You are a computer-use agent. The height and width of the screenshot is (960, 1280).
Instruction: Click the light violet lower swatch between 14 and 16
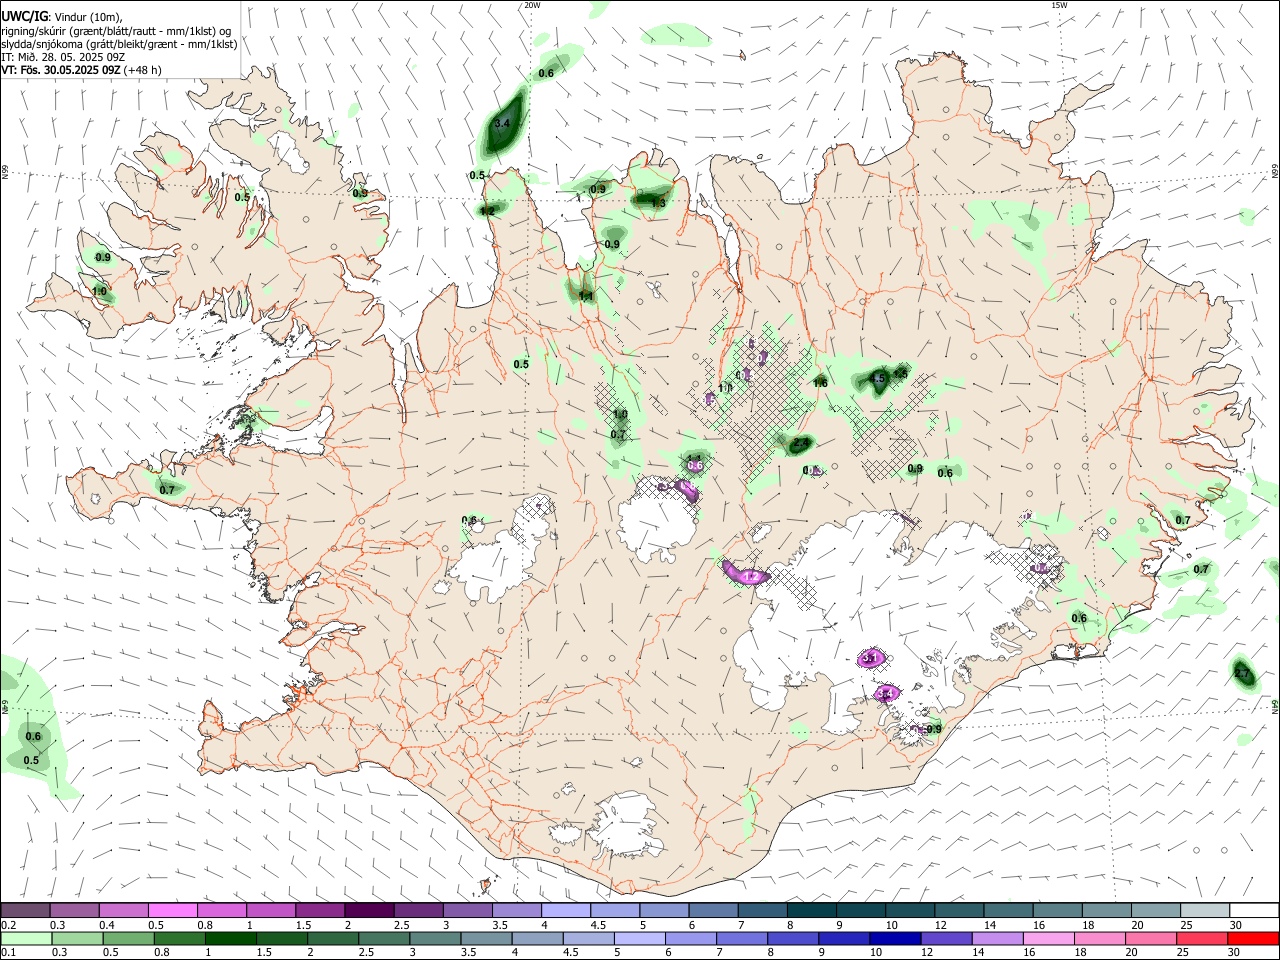click(x=996, y=939)
